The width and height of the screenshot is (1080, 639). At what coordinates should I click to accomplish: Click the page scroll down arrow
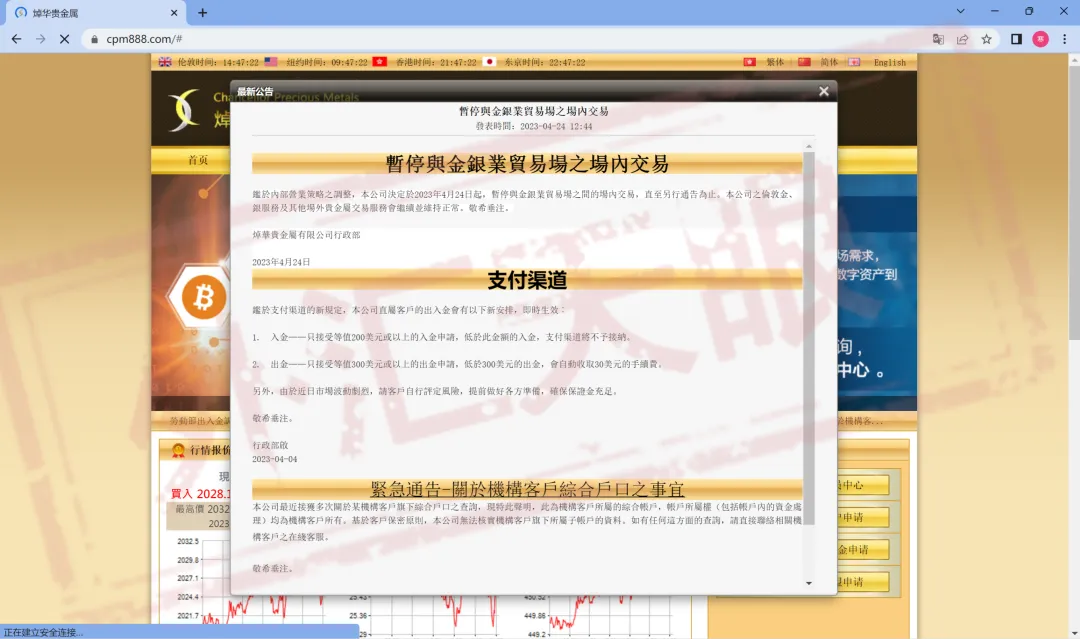pyautogui.click(x=1074, y=633)
